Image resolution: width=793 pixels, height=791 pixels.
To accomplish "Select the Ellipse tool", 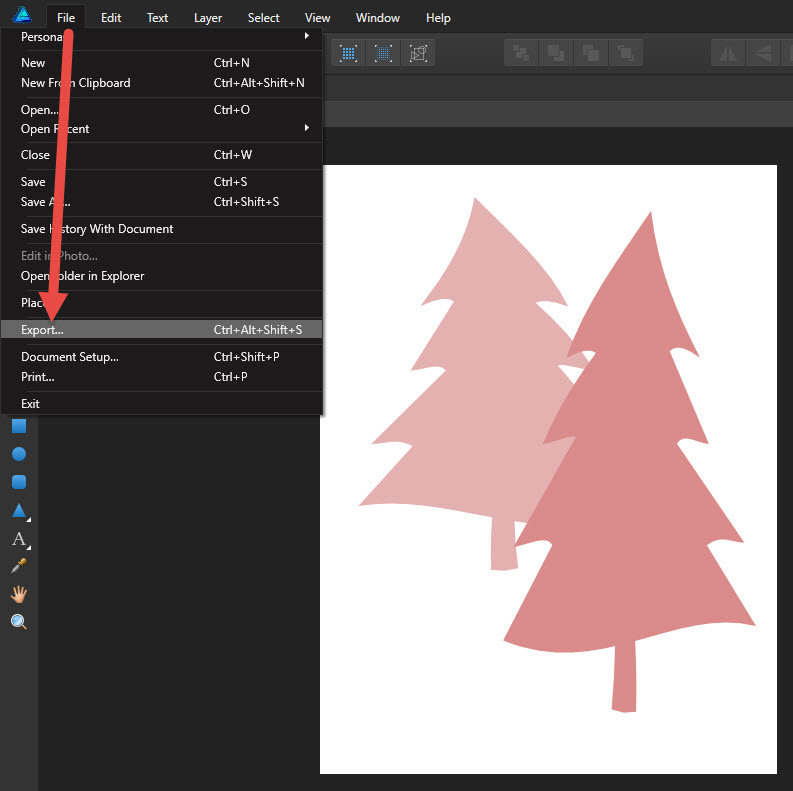I will 18,454.
